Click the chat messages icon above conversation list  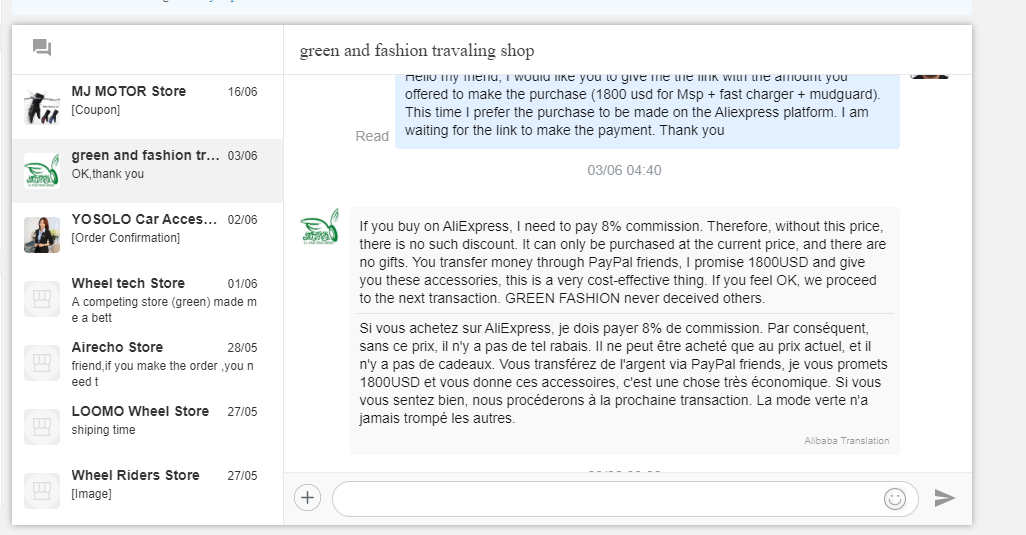(42, 48)
